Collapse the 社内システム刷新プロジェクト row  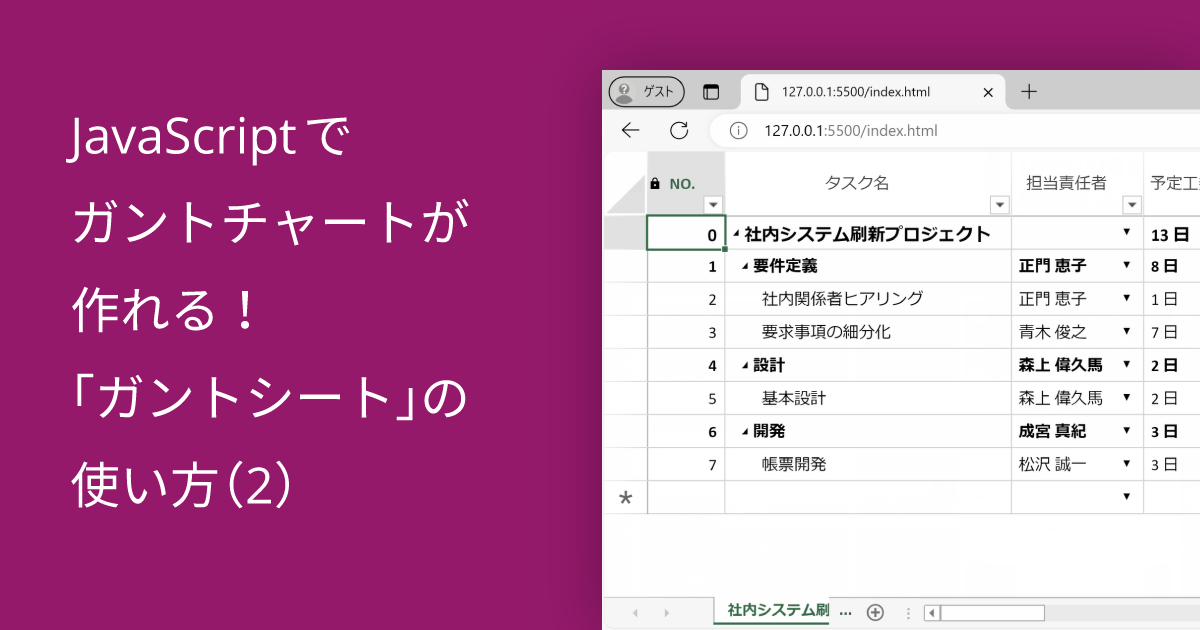tap(737, 232)
